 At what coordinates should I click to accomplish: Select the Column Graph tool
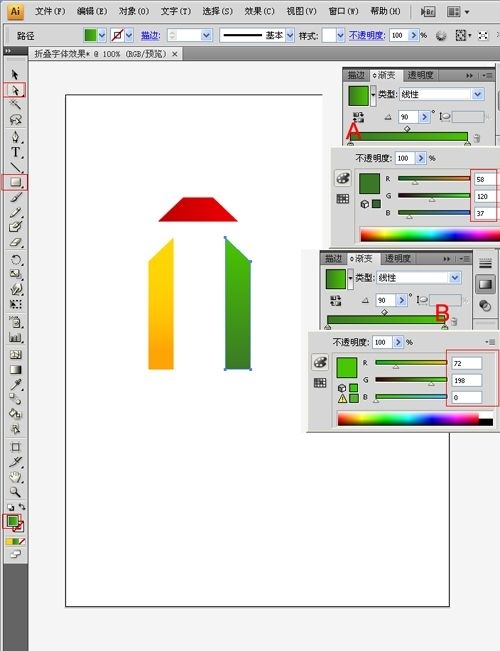click(x=15, y=338)
